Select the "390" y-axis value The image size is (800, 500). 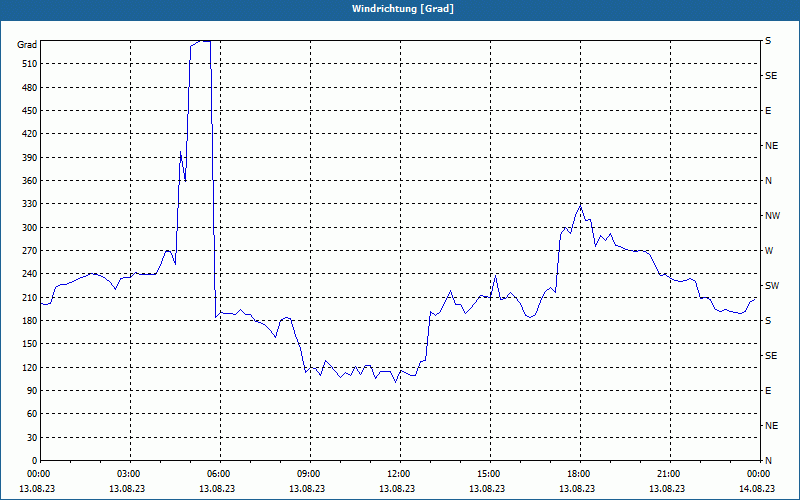click(29, 157)
